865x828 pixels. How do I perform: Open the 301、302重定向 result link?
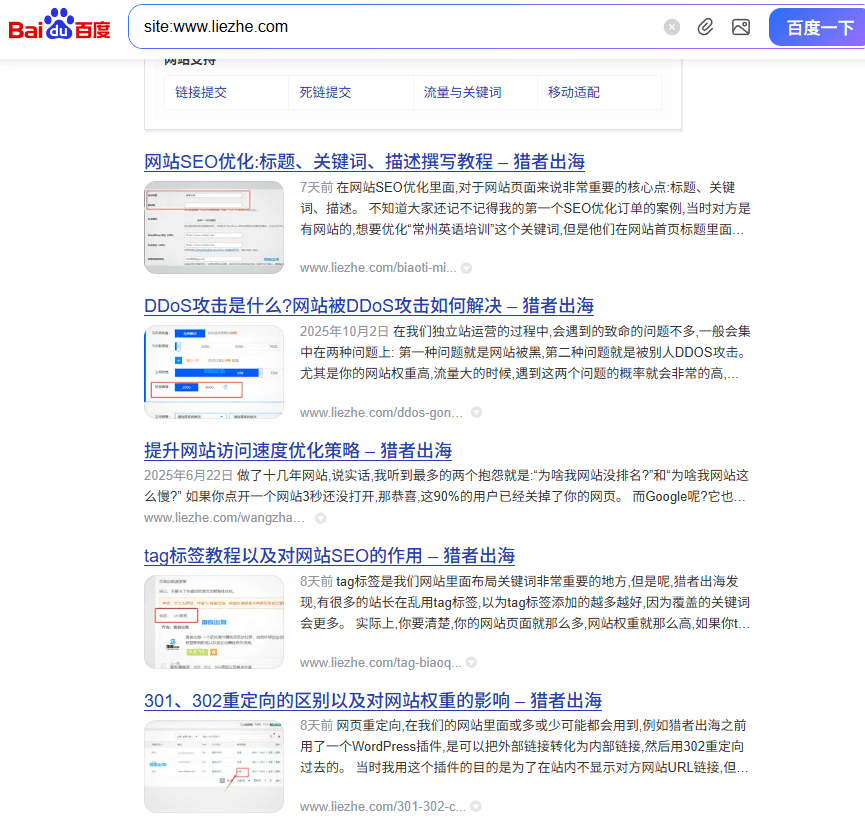click(x=372, y=700)
